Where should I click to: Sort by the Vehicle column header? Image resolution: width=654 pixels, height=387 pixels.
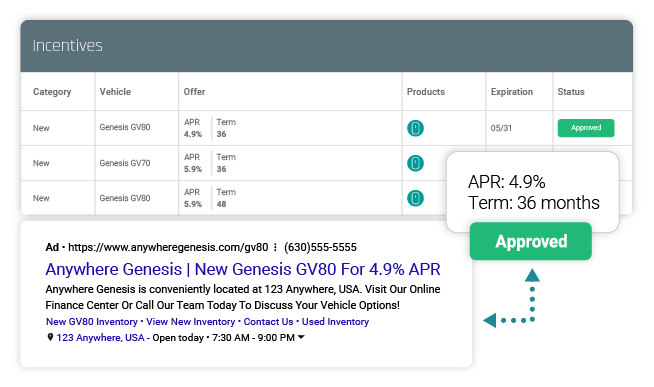115,92
